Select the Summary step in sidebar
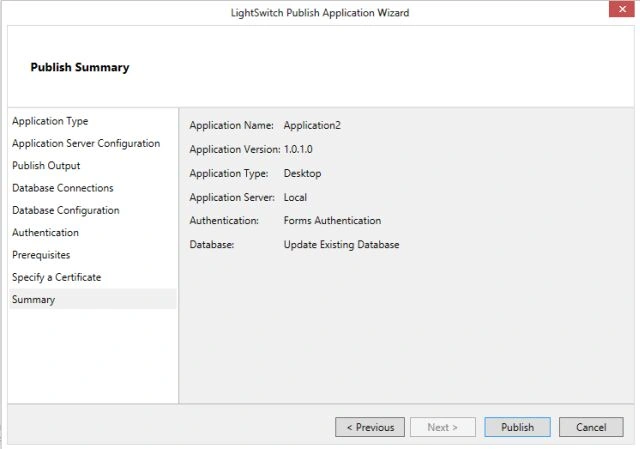This screenshot has width=640, height=449. coord(93,299)
